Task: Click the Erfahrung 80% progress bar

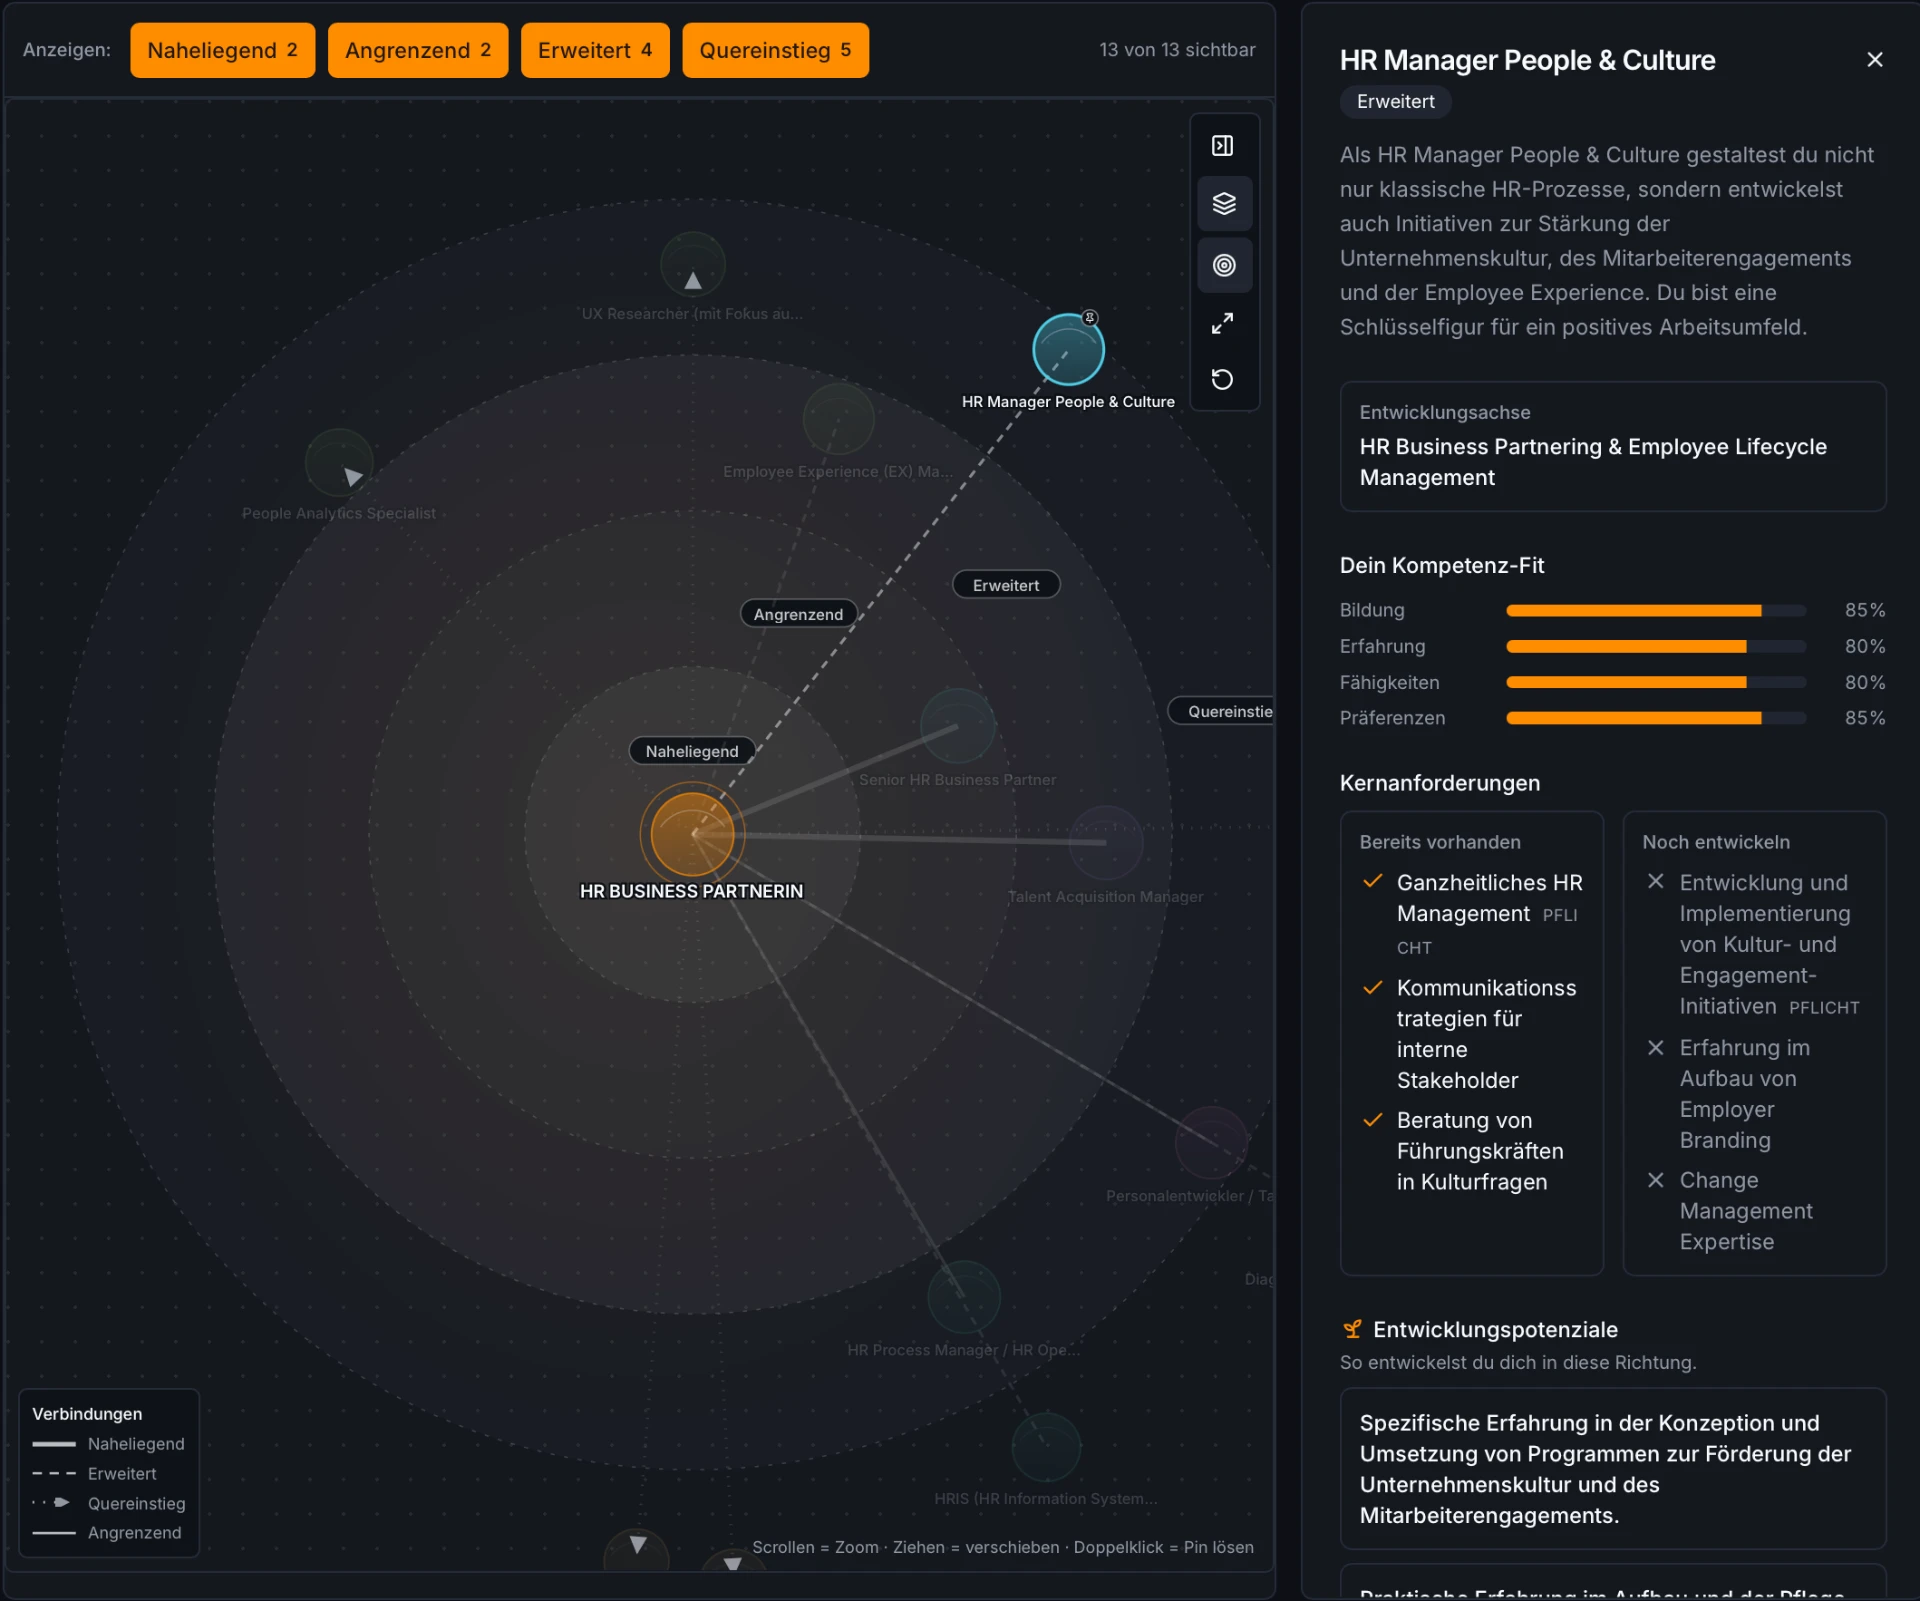Action: (1656, 647)
